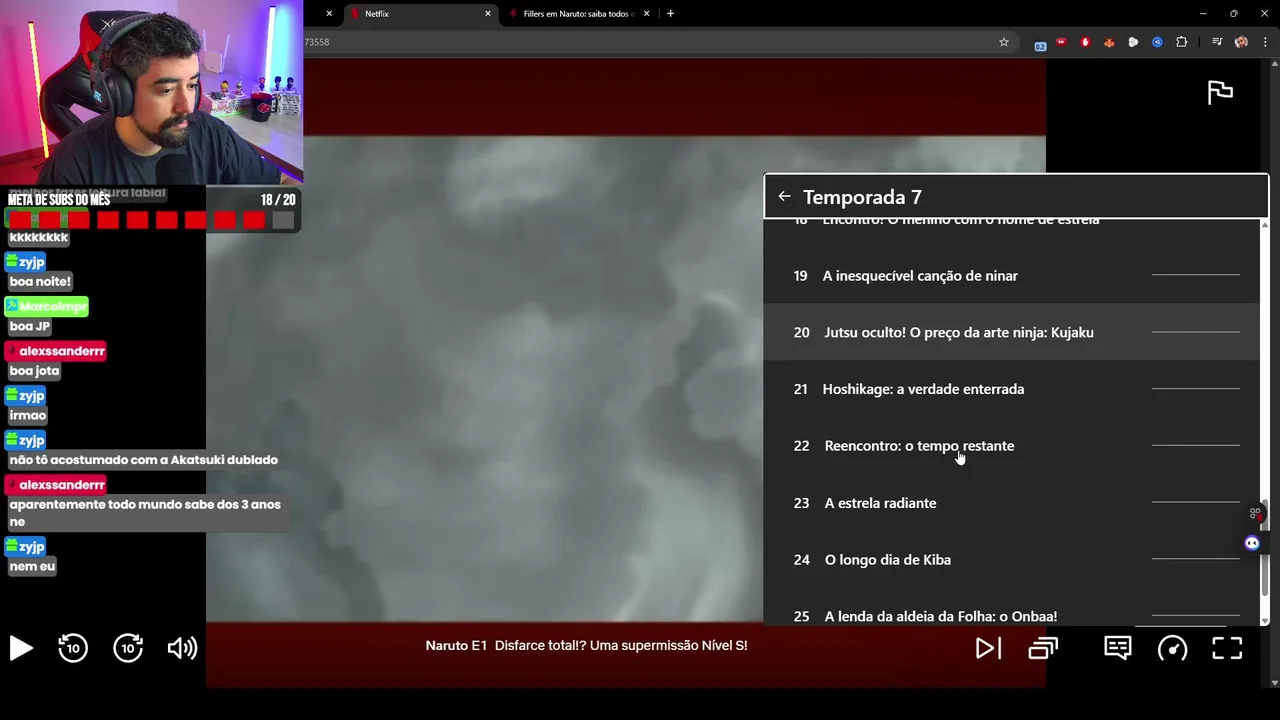
Task: Choose episode 23 A estrela radiante
Action: pos(1011,503)
